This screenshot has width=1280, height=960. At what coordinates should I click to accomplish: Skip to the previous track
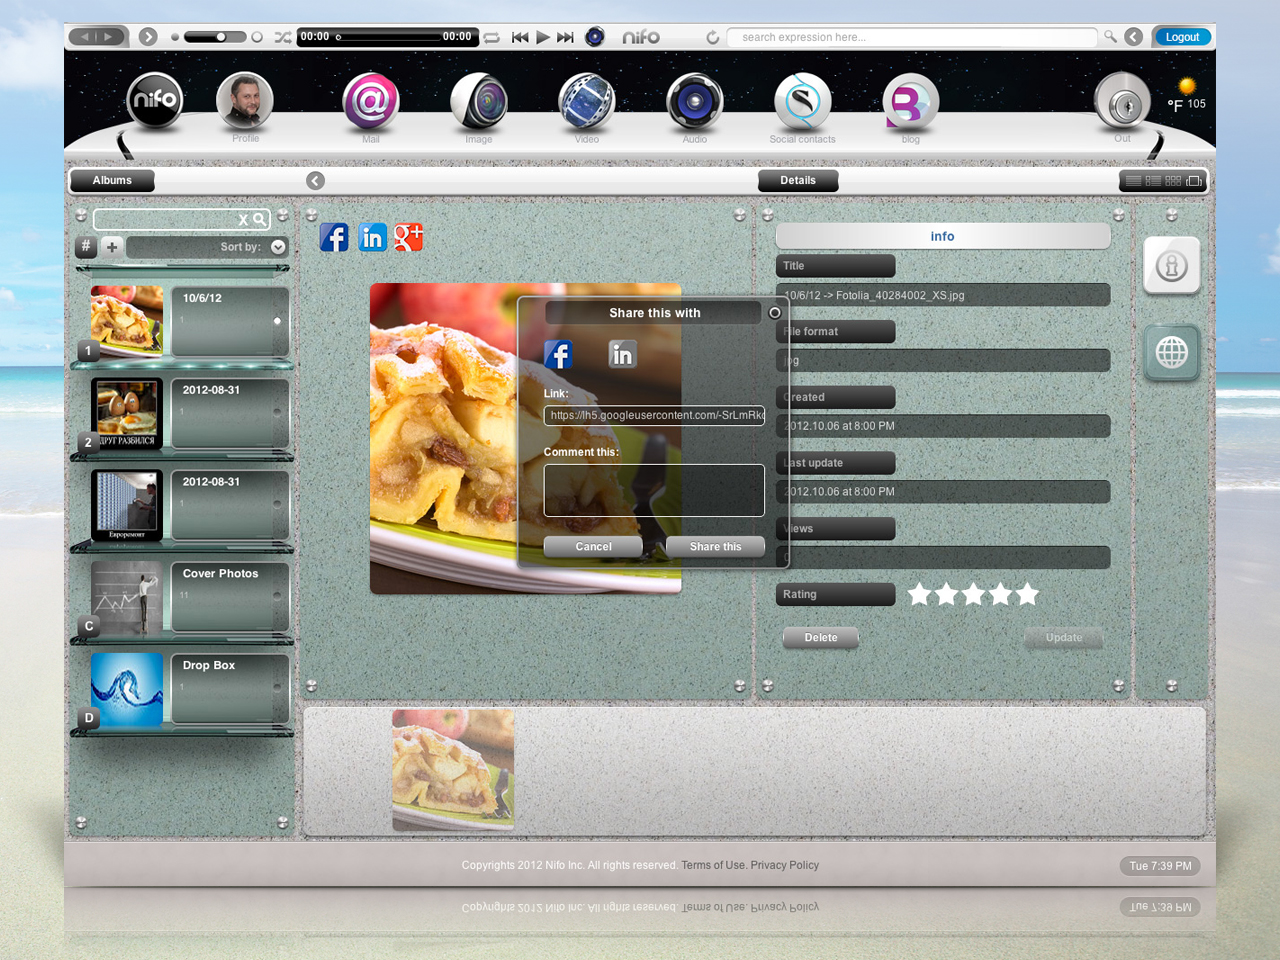[520, 37]
